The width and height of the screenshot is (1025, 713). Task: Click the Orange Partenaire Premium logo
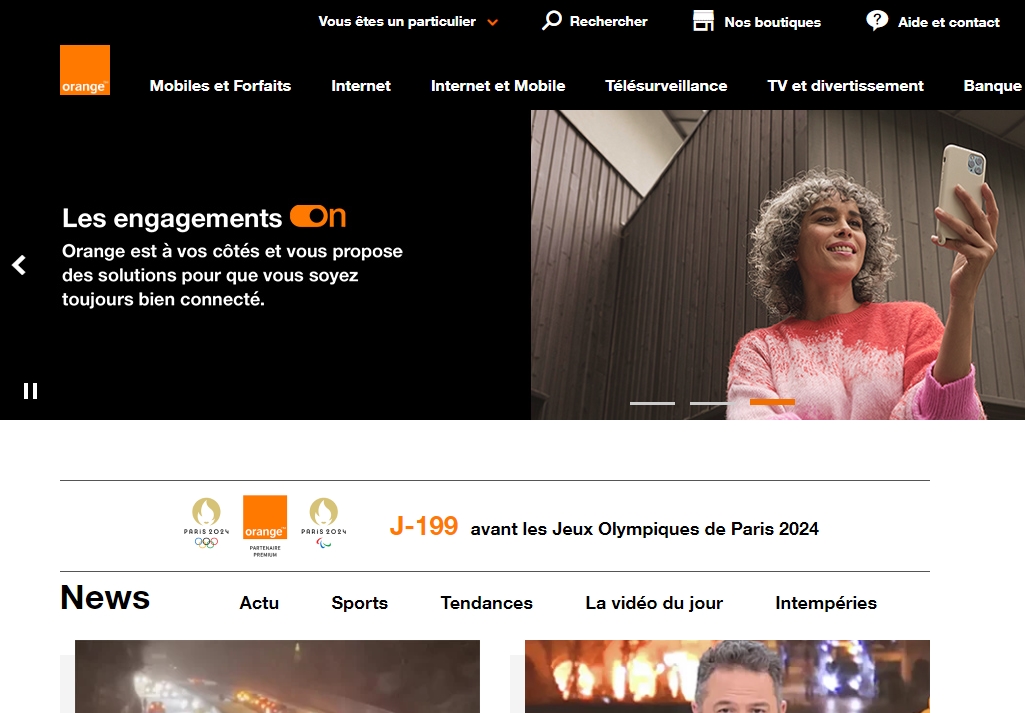coord(265,526)
